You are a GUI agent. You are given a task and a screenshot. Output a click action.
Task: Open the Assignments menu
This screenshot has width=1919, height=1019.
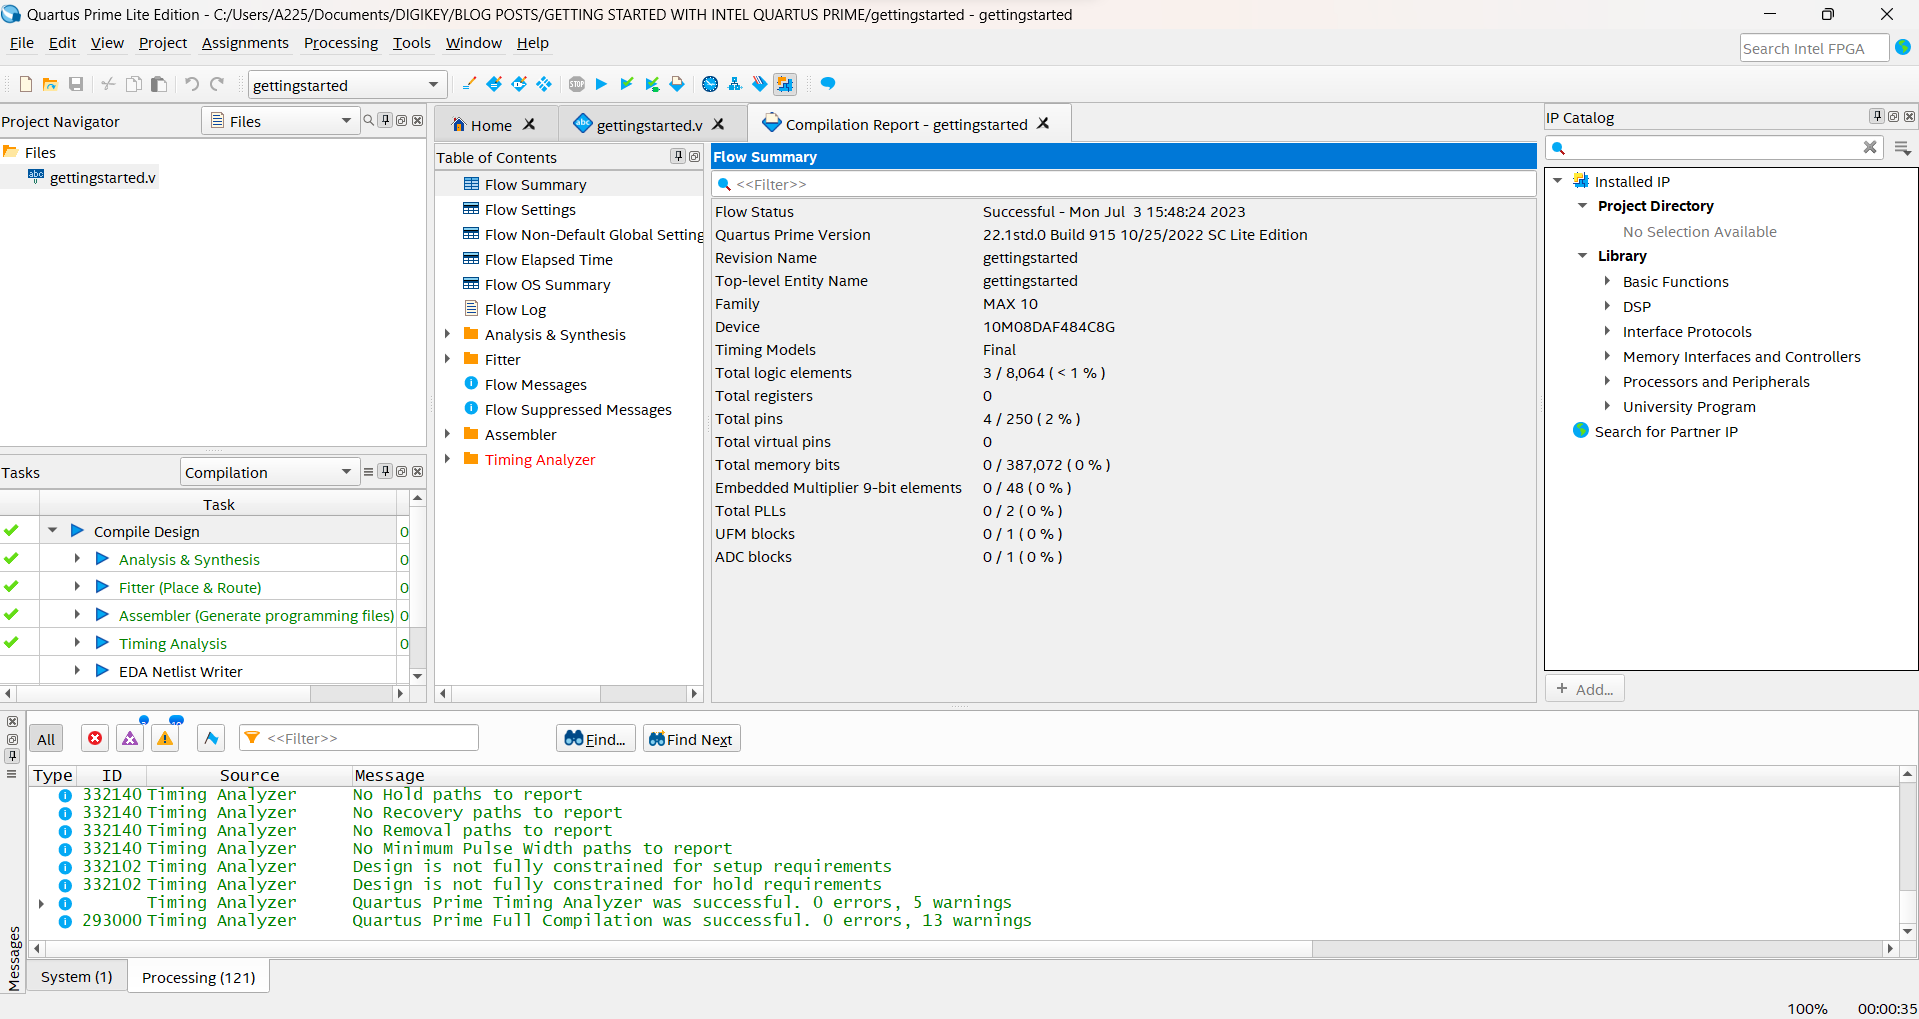(245, 43)
